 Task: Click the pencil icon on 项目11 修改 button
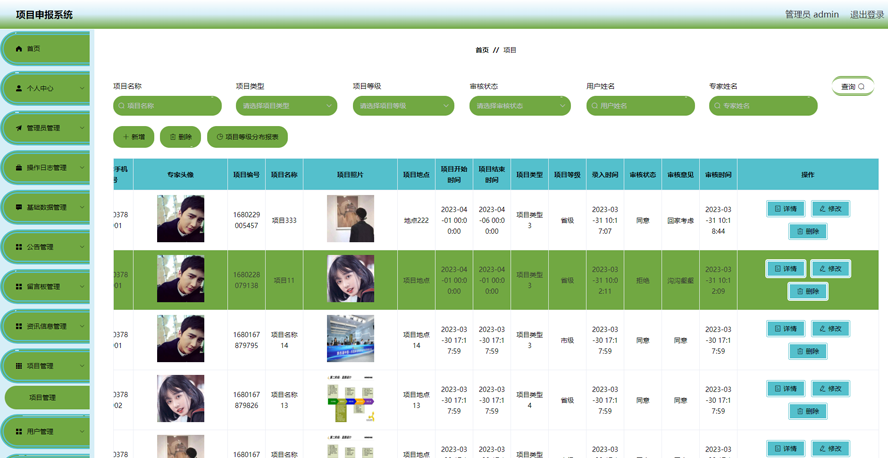point(823,268)
